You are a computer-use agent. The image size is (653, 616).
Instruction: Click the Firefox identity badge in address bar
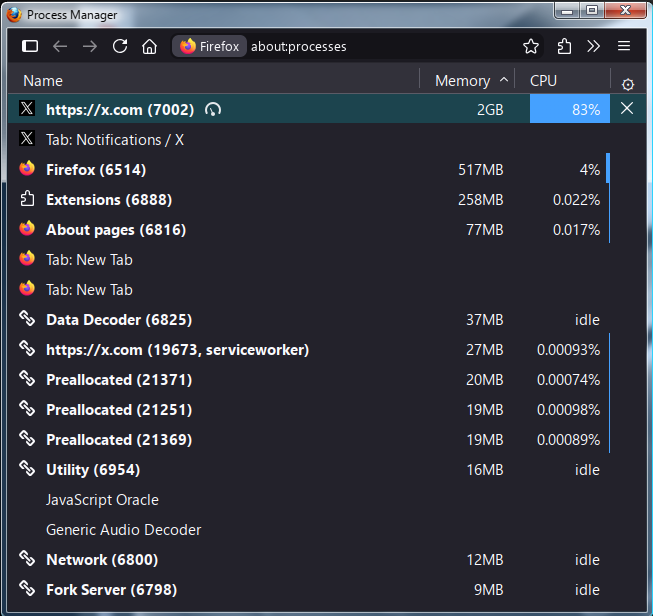click(x=209, y=46)
